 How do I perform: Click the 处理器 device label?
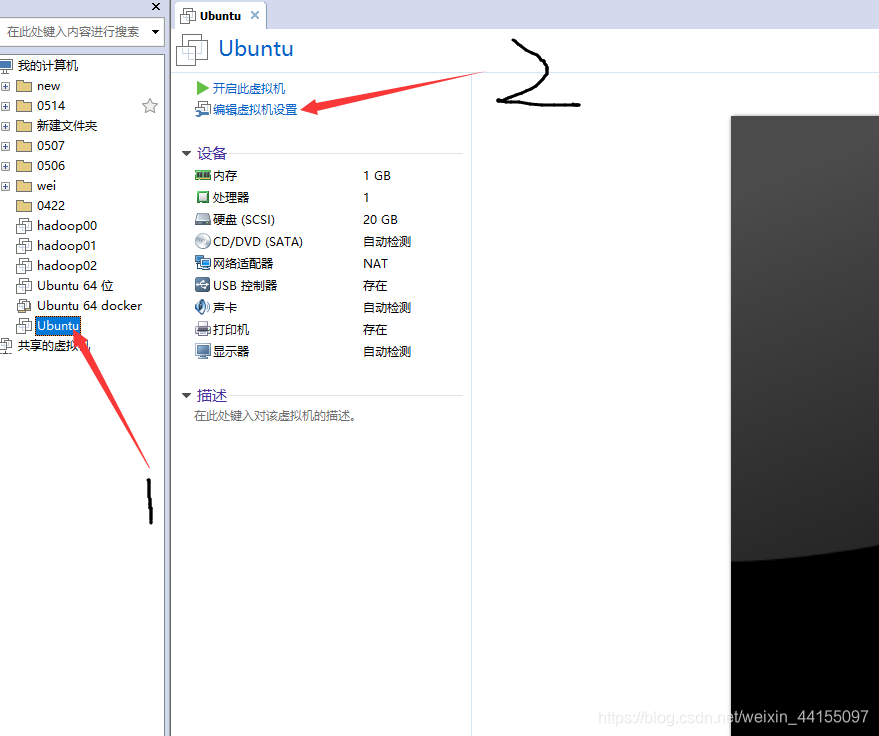231,197
